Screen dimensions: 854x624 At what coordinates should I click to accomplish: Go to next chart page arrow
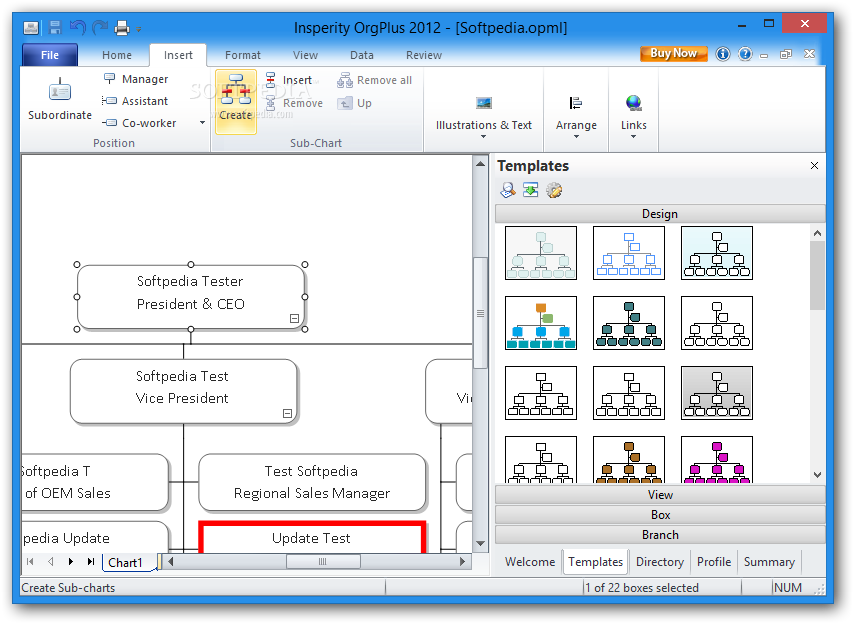click(71, 562)
